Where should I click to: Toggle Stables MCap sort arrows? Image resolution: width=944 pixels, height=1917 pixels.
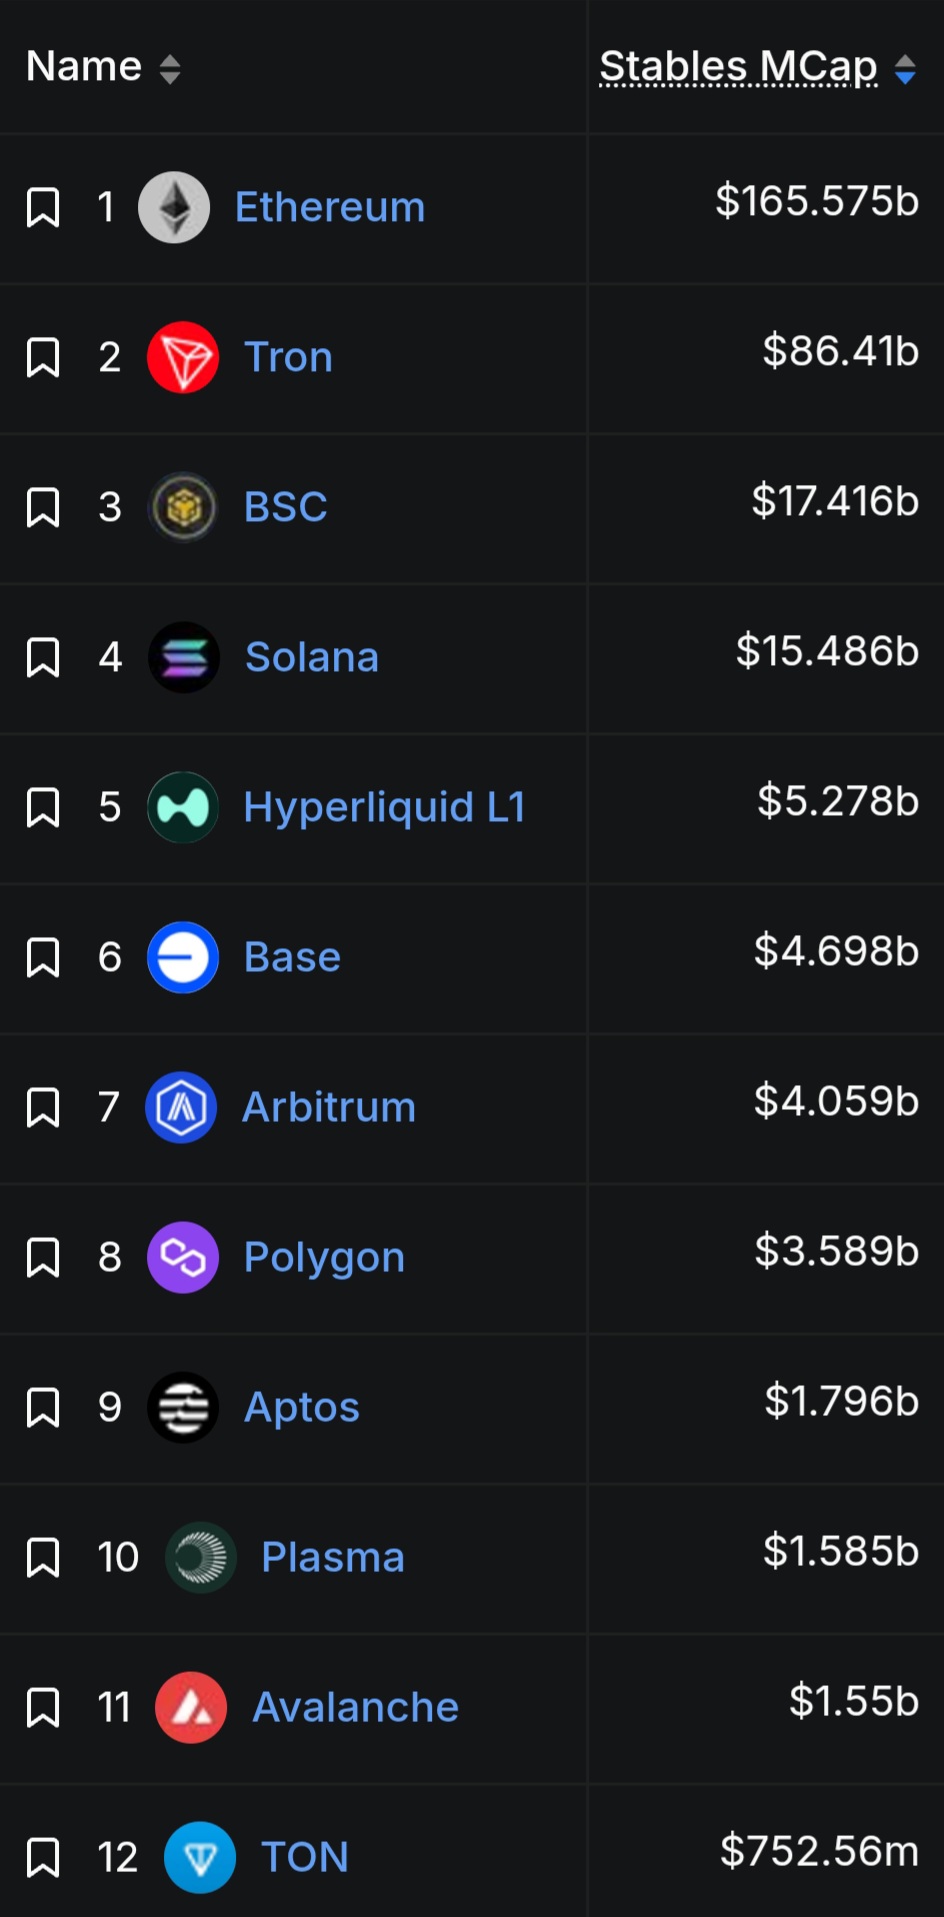tap(905, 69)
